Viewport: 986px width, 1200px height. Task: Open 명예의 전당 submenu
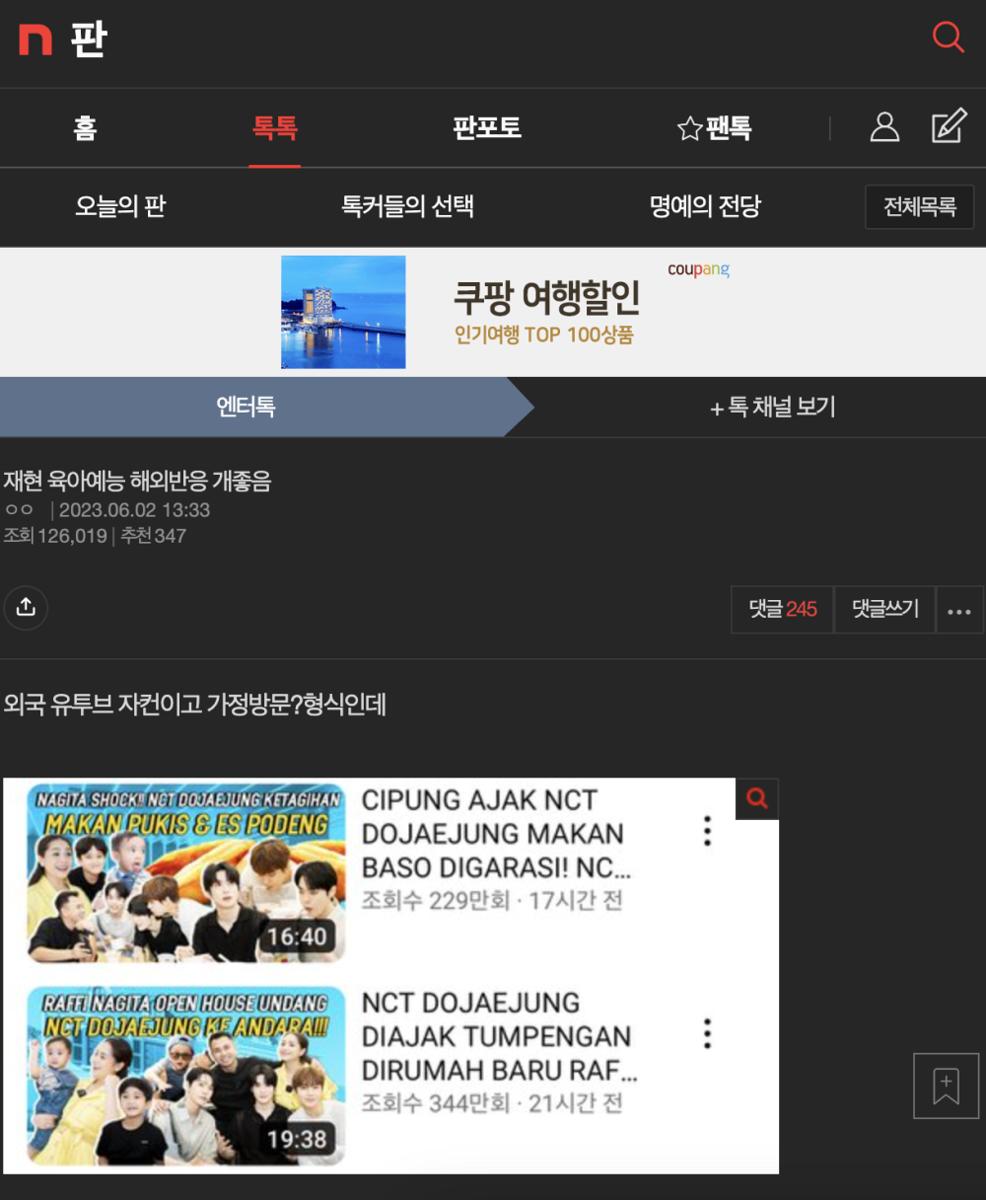(x=705, y=207)
